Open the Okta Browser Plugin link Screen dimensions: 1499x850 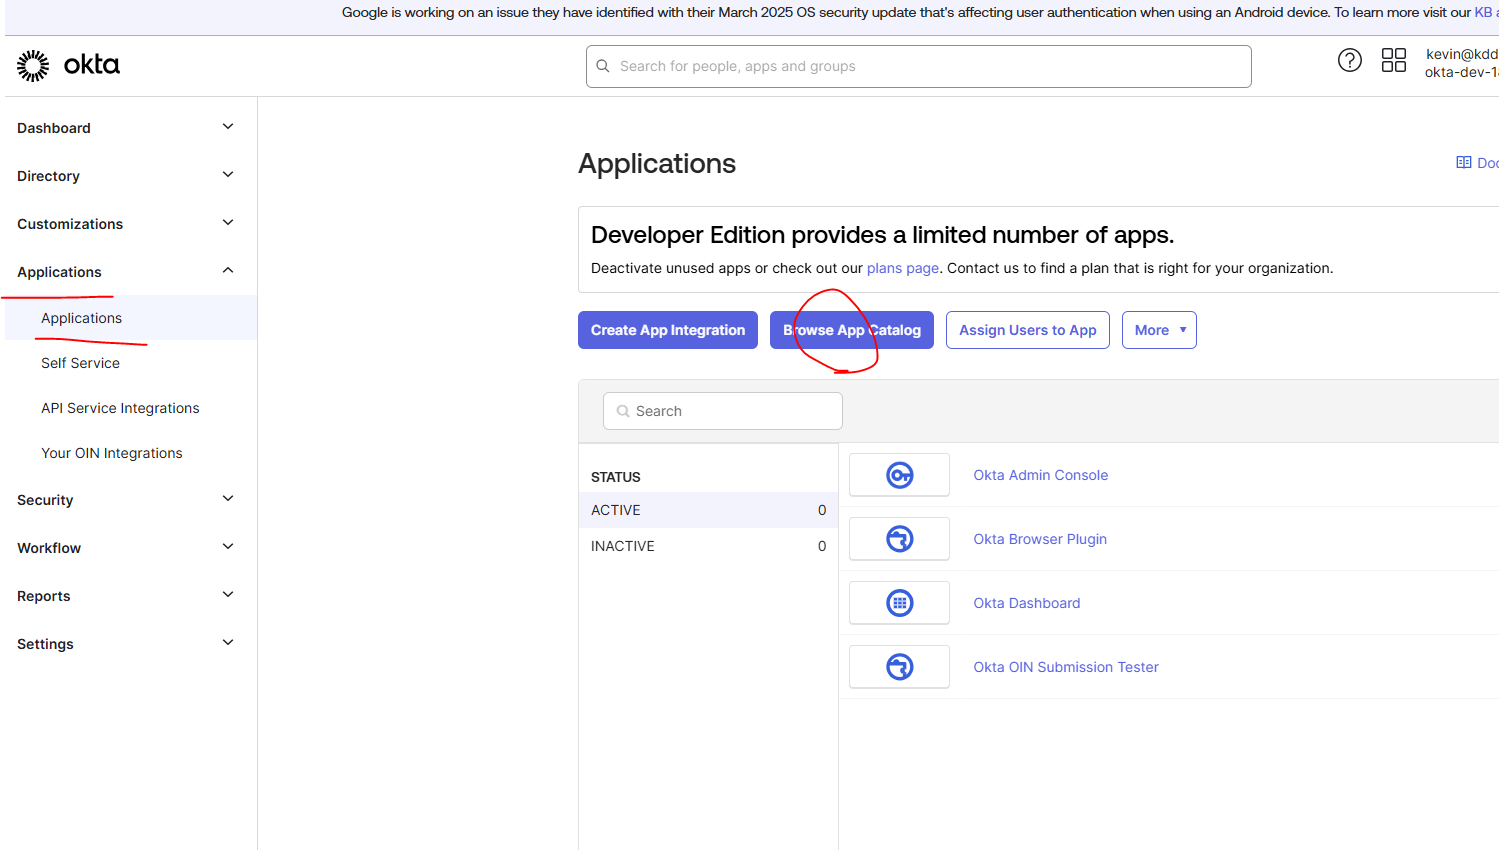[1040, 539]
